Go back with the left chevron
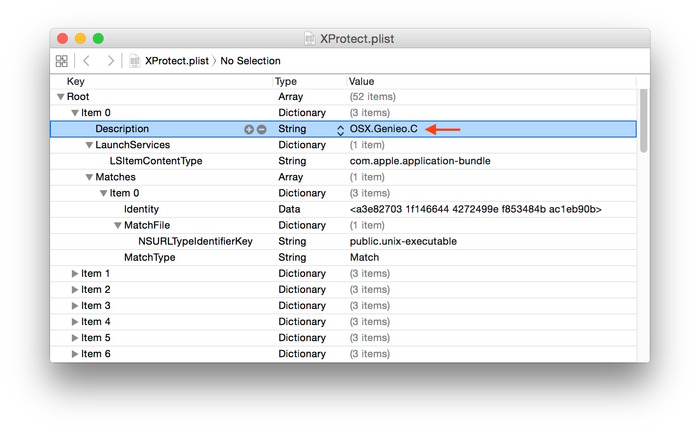This screenshot has width=700, height=434. pyautogui.click(x=87, y=61)
